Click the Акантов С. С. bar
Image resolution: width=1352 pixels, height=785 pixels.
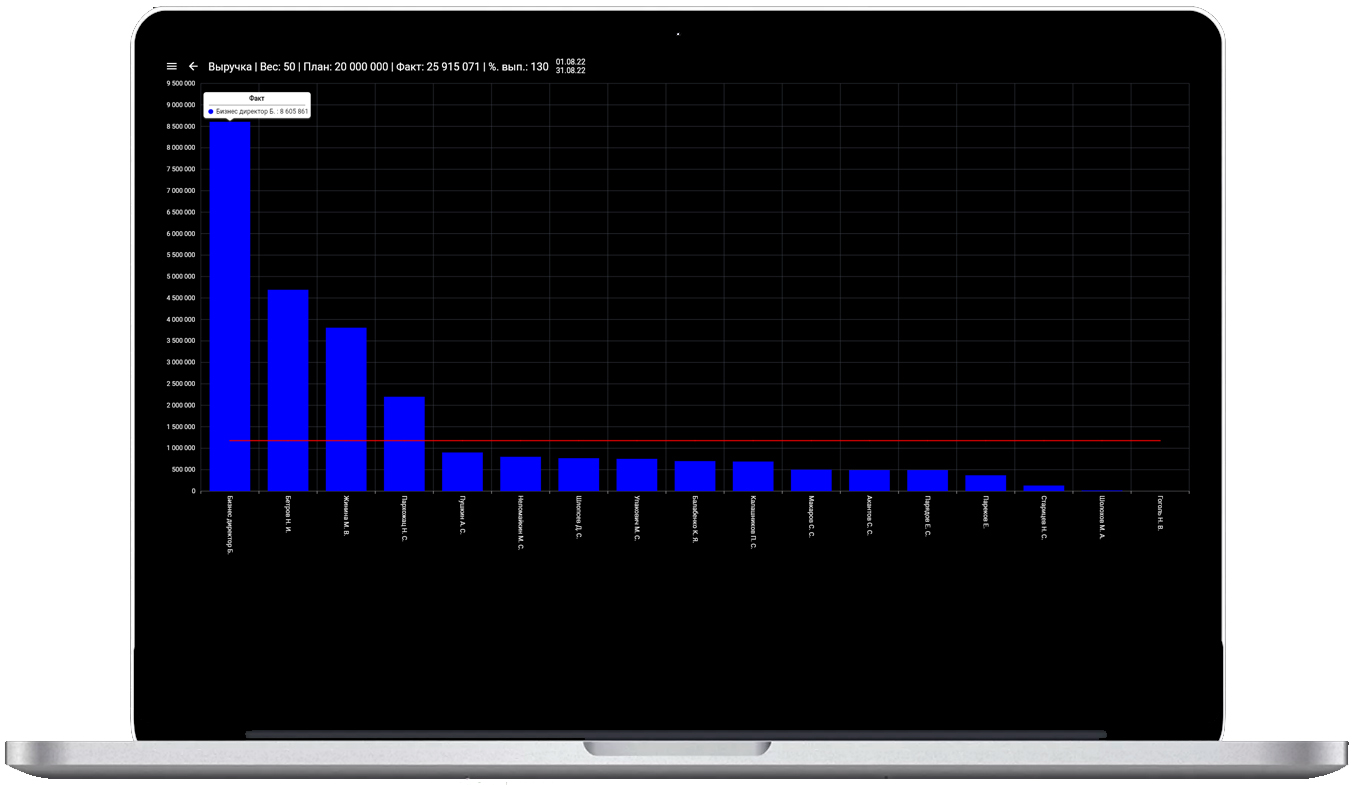[869, 480]
